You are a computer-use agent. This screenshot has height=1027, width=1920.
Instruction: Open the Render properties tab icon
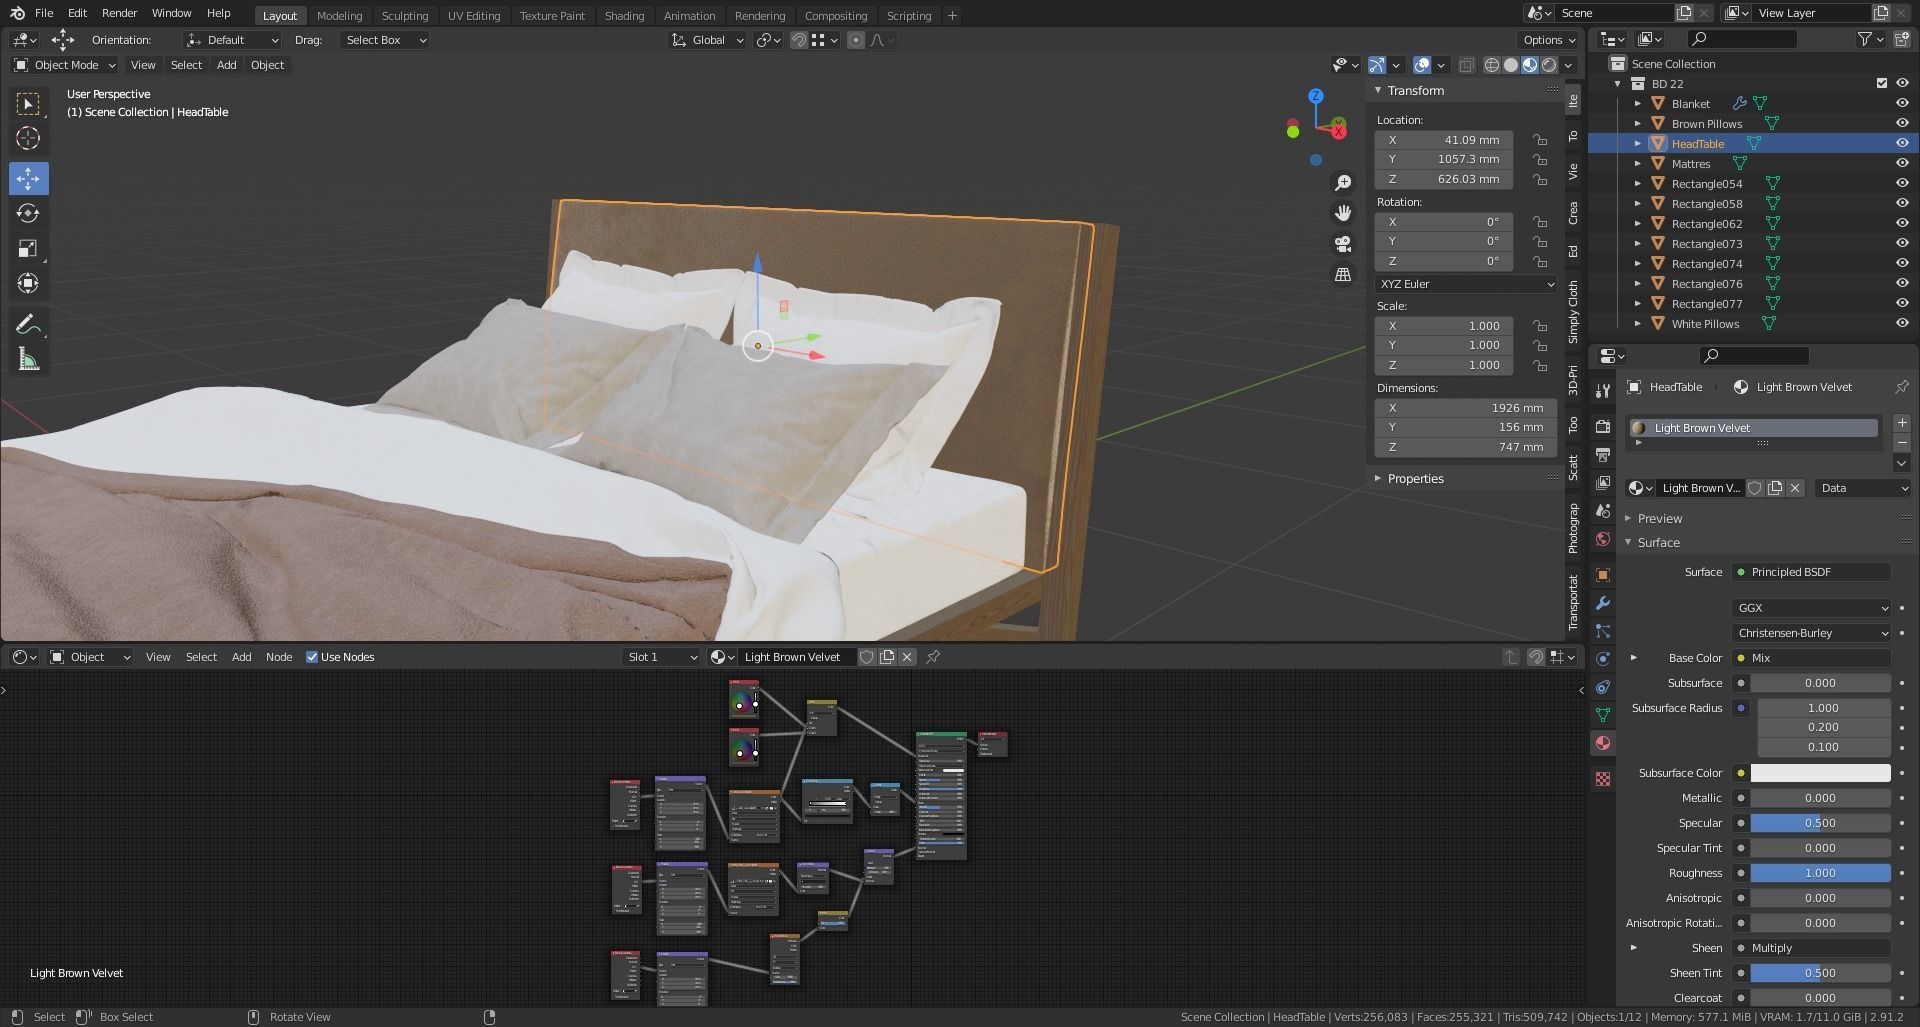coord(1603,426)
